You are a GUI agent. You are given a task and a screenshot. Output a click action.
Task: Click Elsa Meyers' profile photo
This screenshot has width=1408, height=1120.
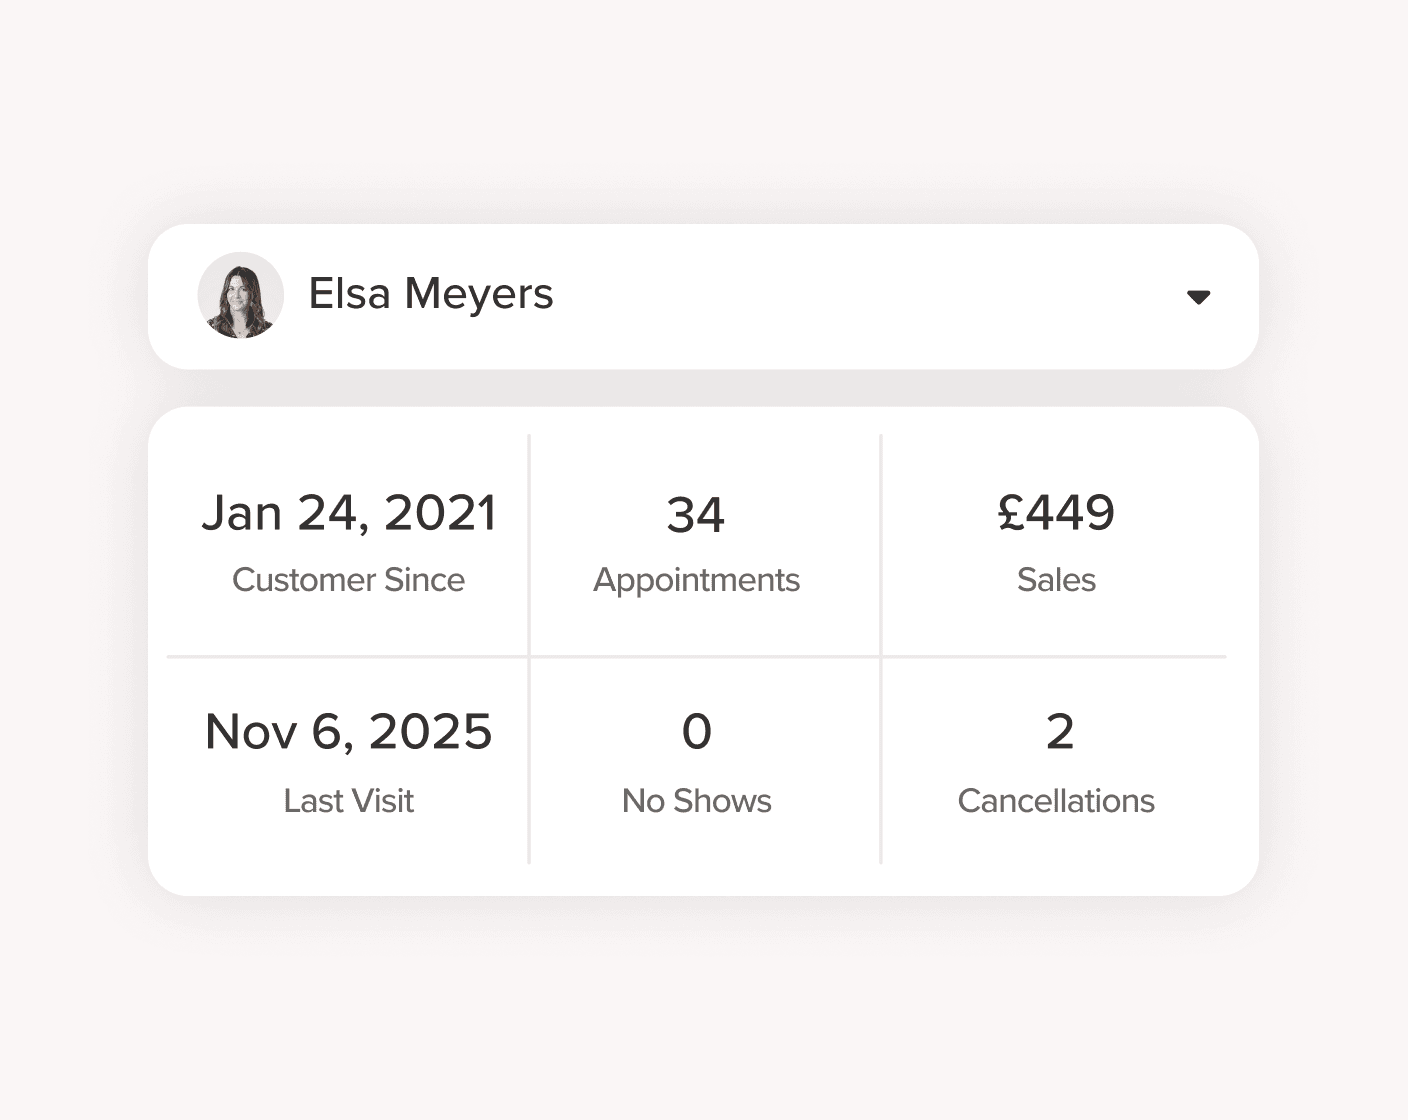[241, 295]
